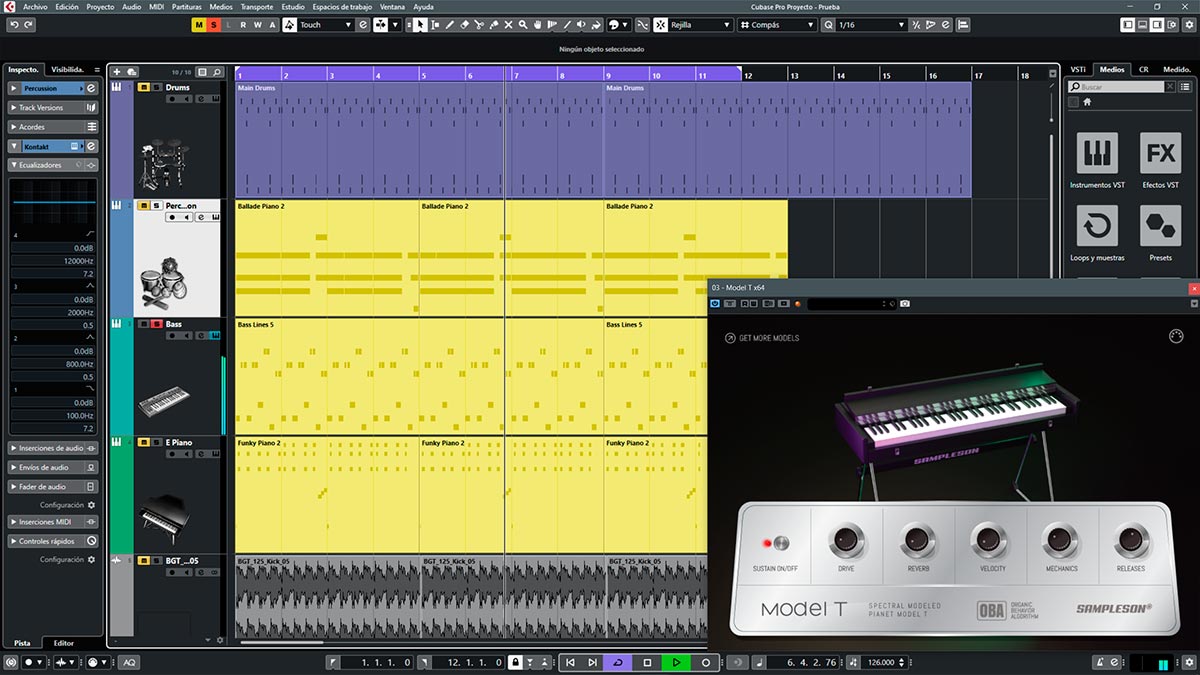Toggle global Solo S button
Viewport: 1200px width, 675px height.
point(213,24)
